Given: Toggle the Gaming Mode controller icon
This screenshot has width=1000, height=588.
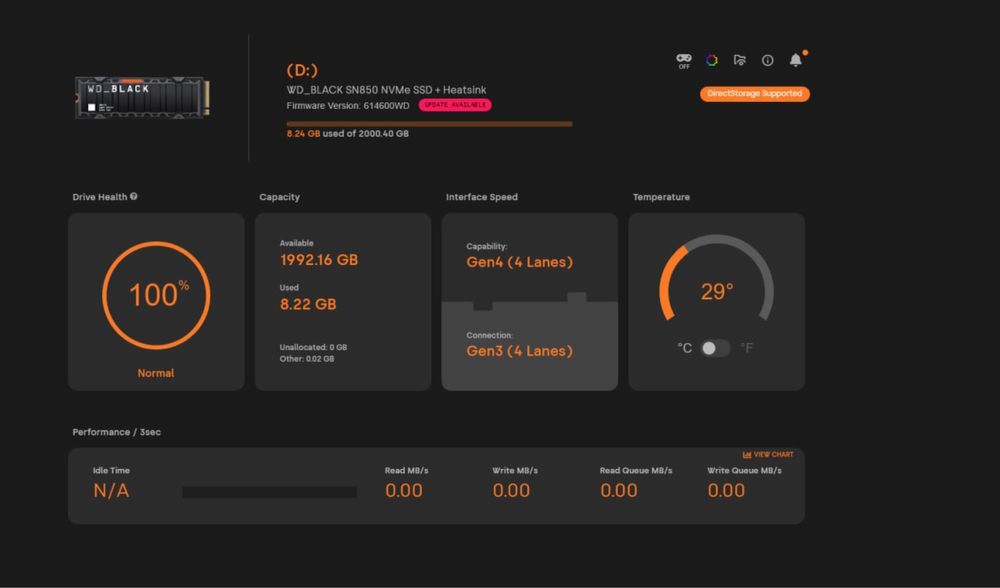Looking at the screenshot, I should 684,61.
